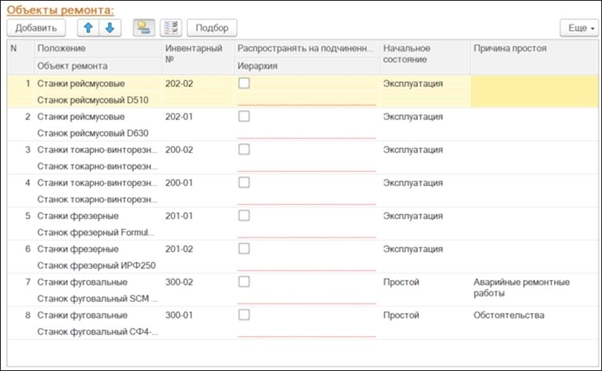Click the move row up arrow icon
The width and height of the screenshot is (602, 371).
(88, 28)
